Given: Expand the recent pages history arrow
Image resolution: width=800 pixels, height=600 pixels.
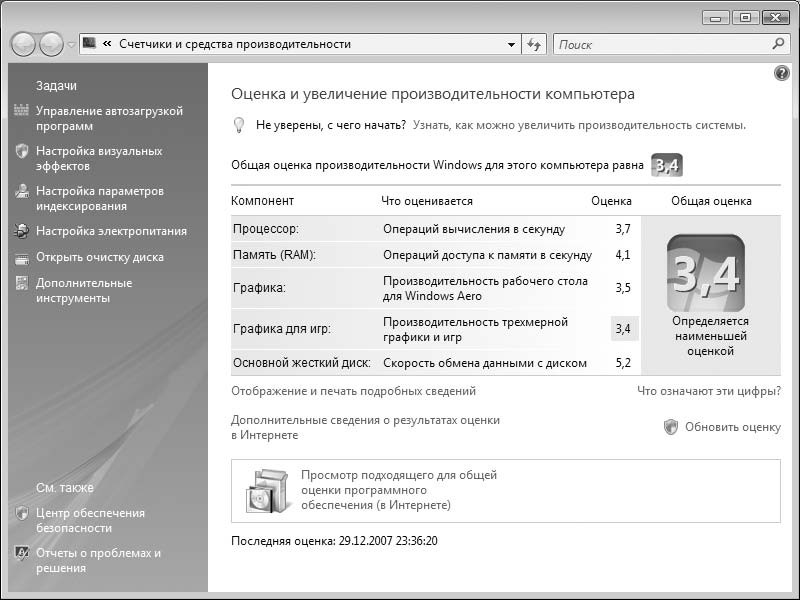Looking at the screenshot, I should (x=71, y=45).
